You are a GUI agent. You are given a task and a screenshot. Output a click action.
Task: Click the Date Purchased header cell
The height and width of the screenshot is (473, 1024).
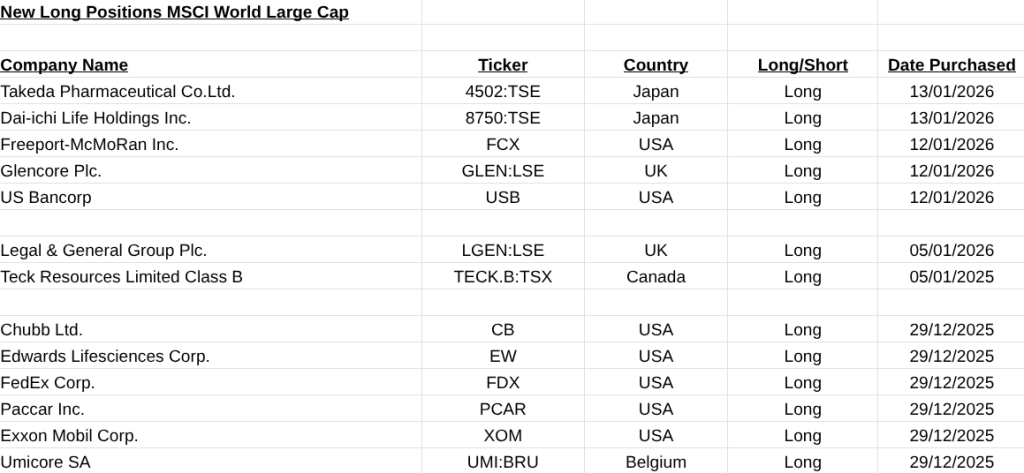coord(951,65)
